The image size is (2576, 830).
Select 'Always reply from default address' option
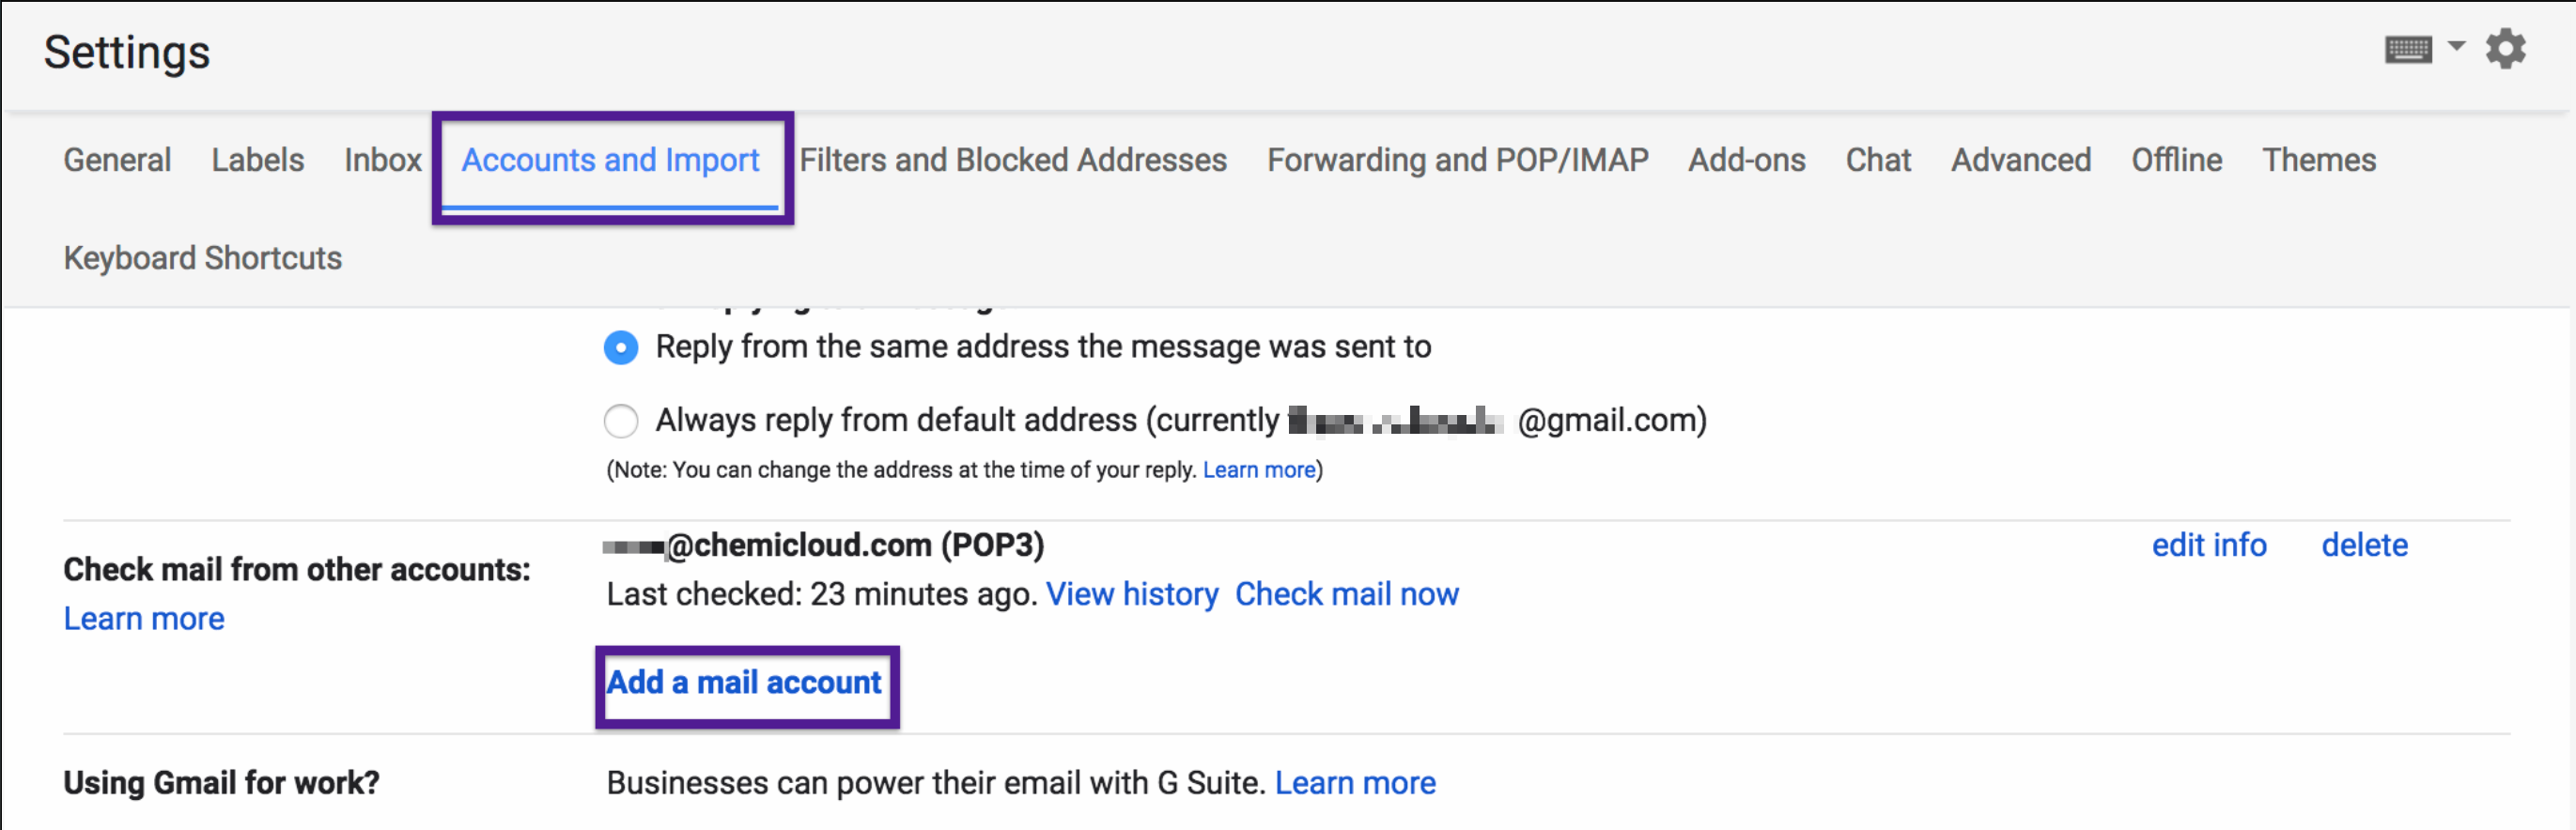click(x=621, y=421)
